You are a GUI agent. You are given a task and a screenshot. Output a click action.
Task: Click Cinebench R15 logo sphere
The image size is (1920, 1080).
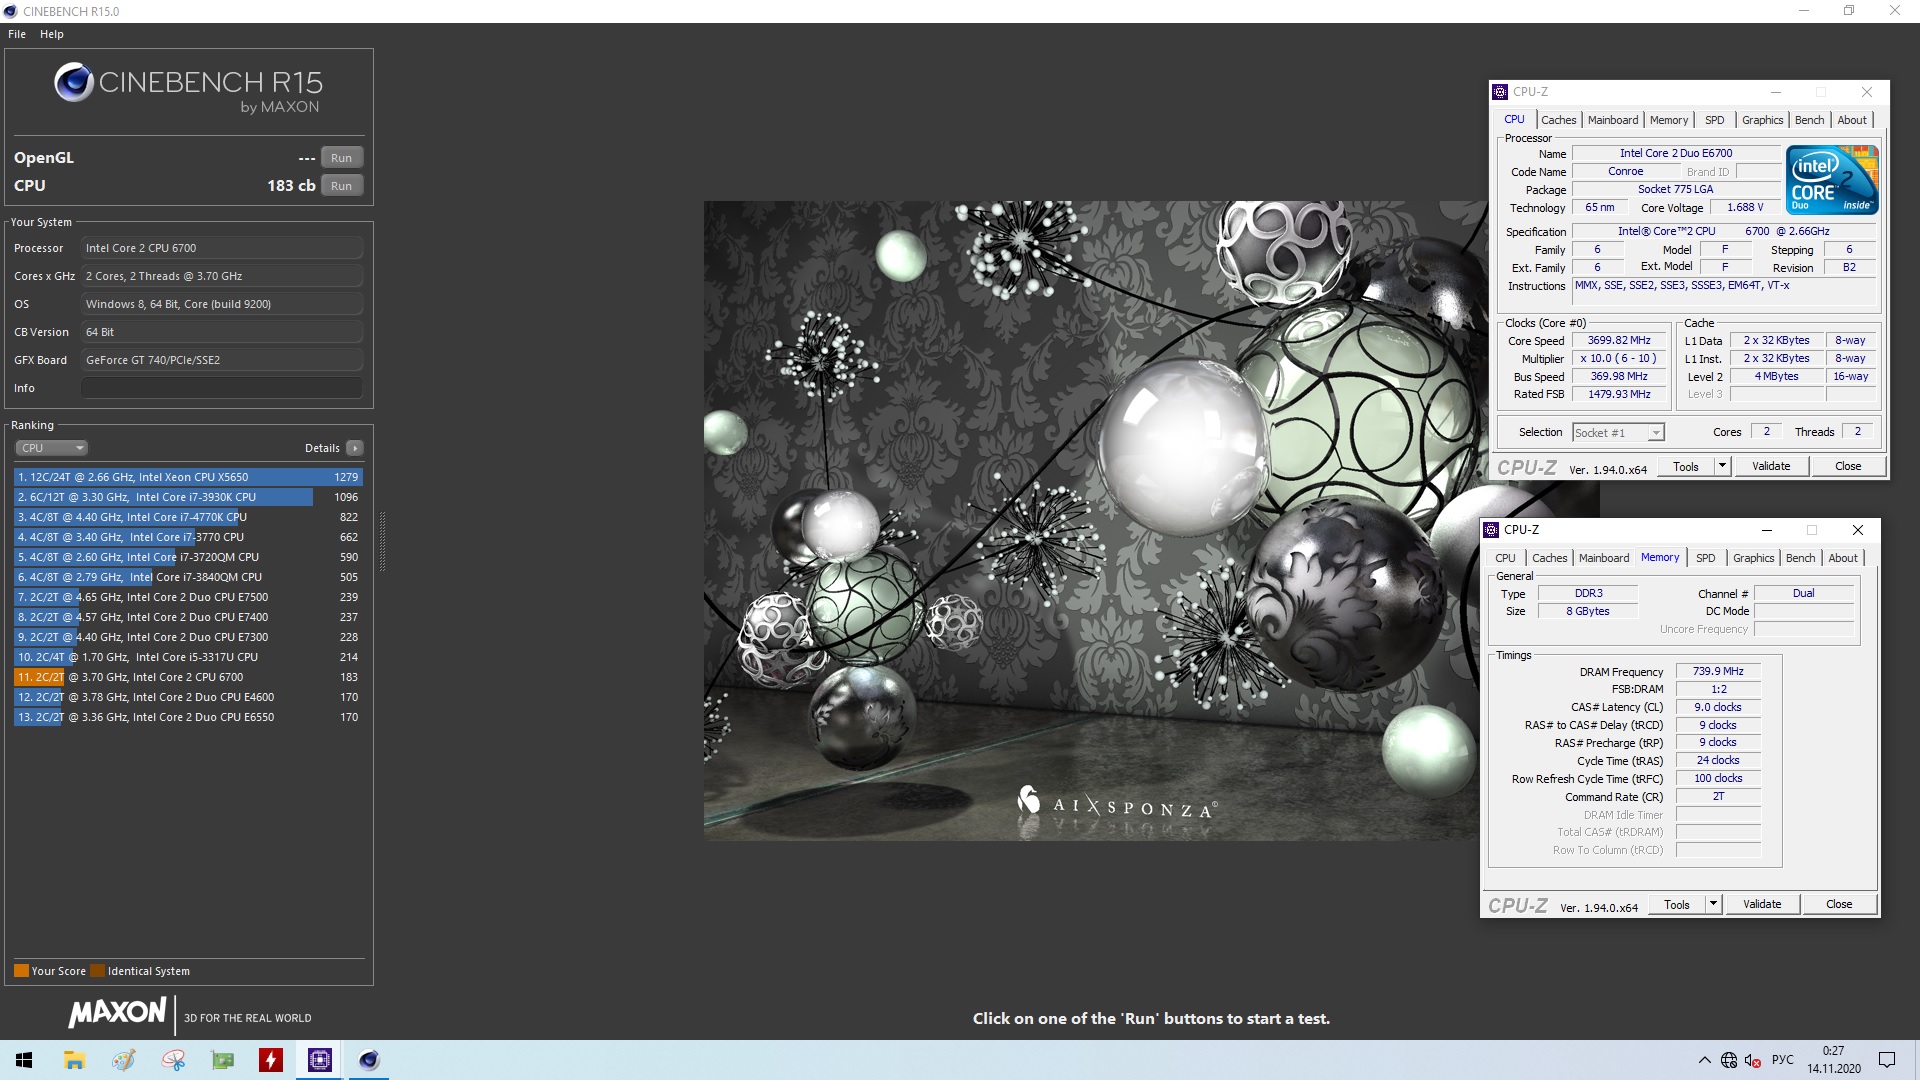tap(74, 82)
